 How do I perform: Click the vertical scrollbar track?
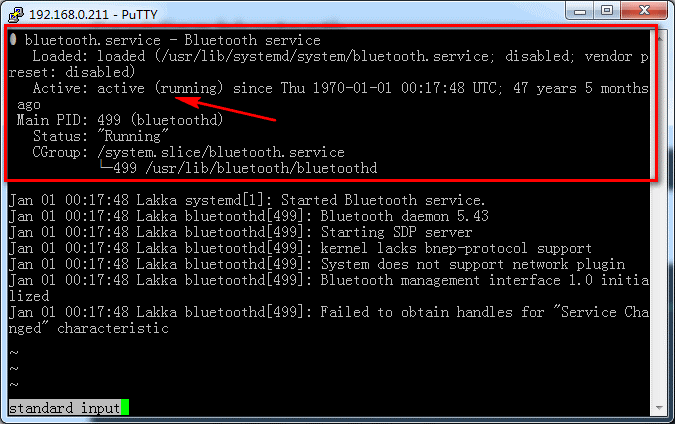tap(659, 220)
